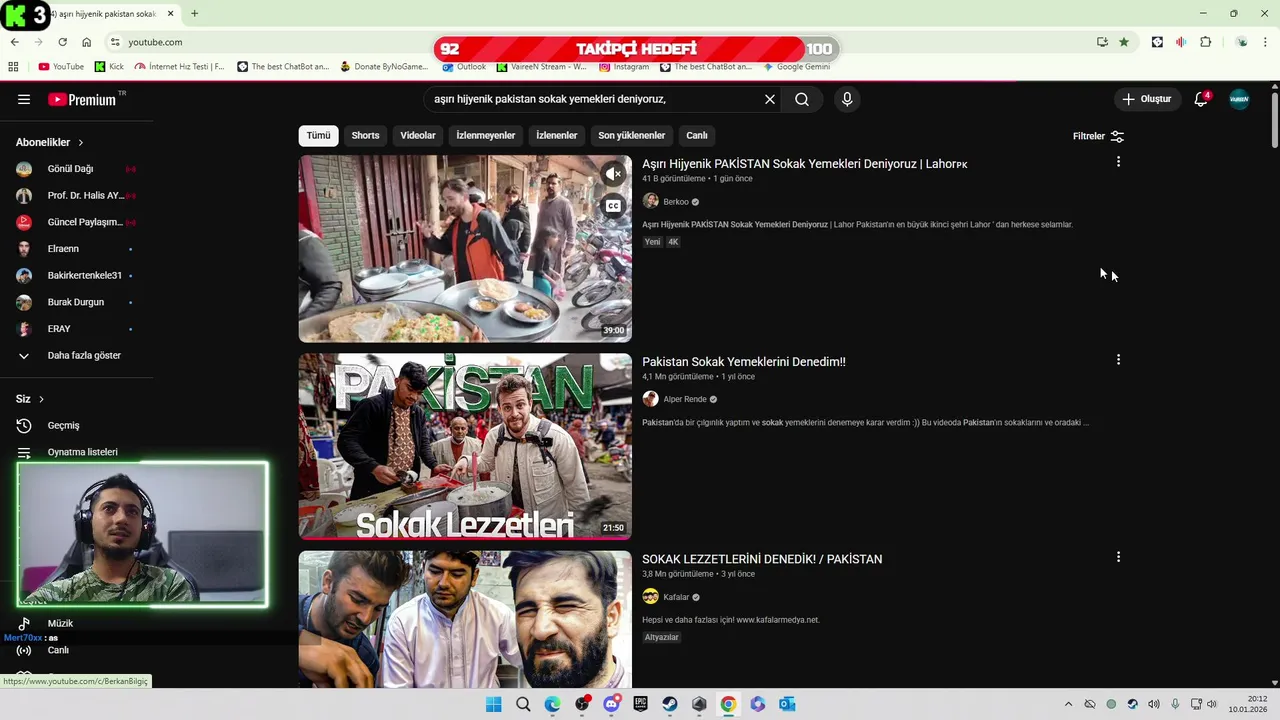Image resolution: width=1280 pixels, height=720 pixels.
Task: Open YouTube notifications bell
Action: click(1201, 99)
